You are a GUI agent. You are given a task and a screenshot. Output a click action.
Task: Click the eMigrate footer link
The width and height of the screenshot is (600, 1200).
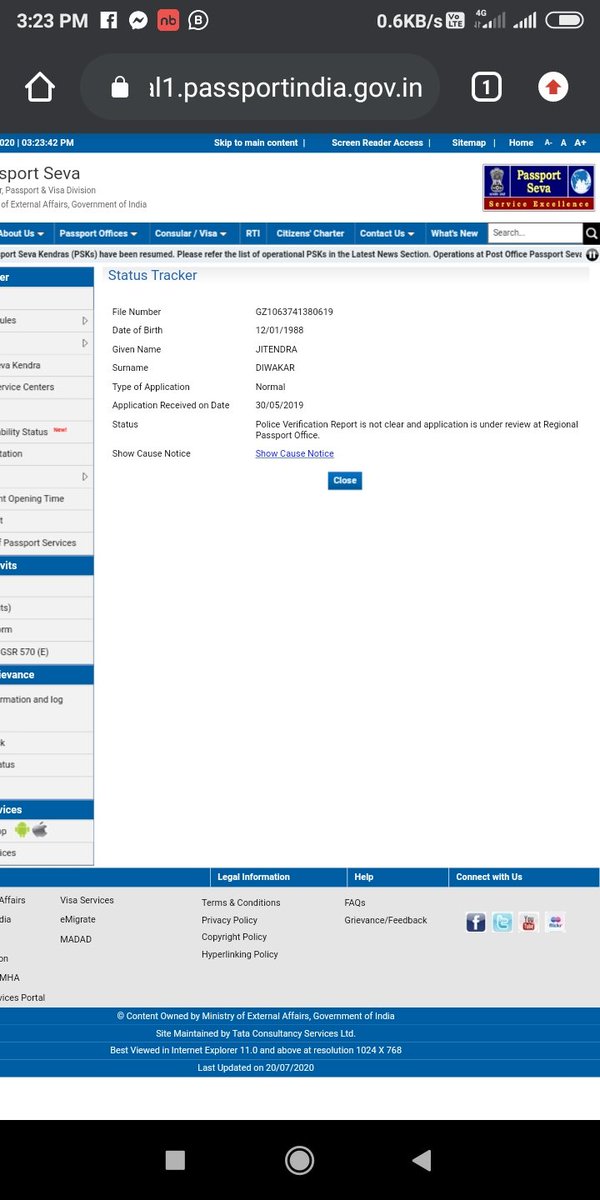[78, 919]
